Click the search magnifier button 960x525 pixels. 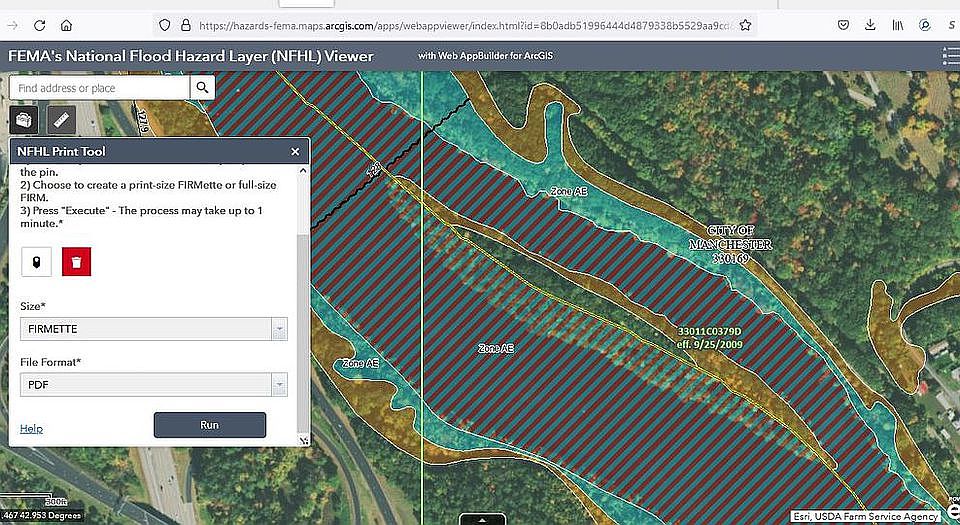203,88
